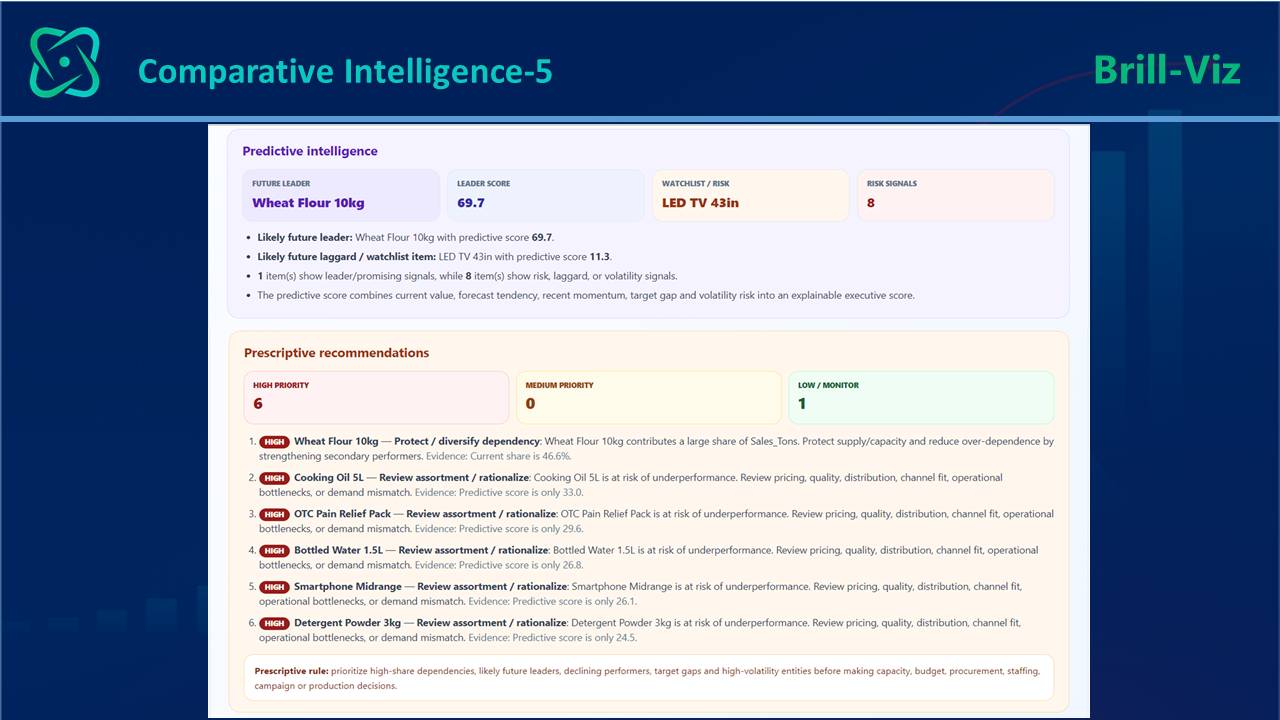1280x720 pixels.
Task: Click the Predictive intelligence heading
Action: pyautogui.click(x=310, y=151)
